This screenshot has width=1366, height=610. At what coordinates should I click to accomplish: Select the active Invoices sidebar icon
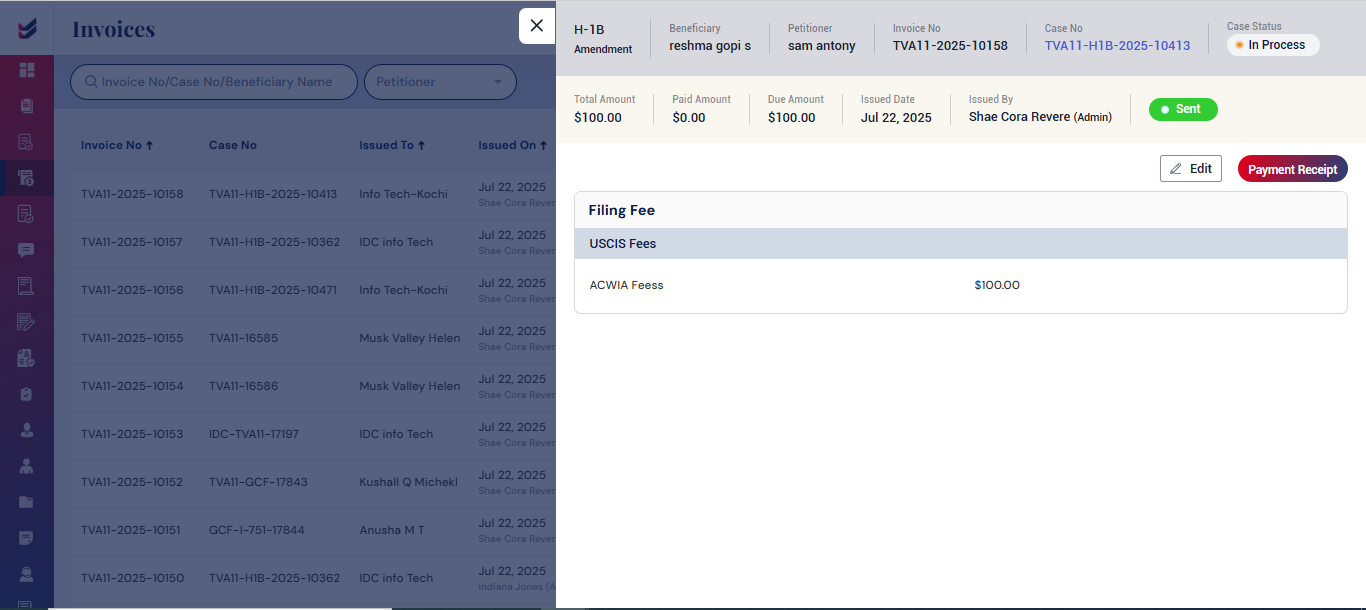[27, 178]
